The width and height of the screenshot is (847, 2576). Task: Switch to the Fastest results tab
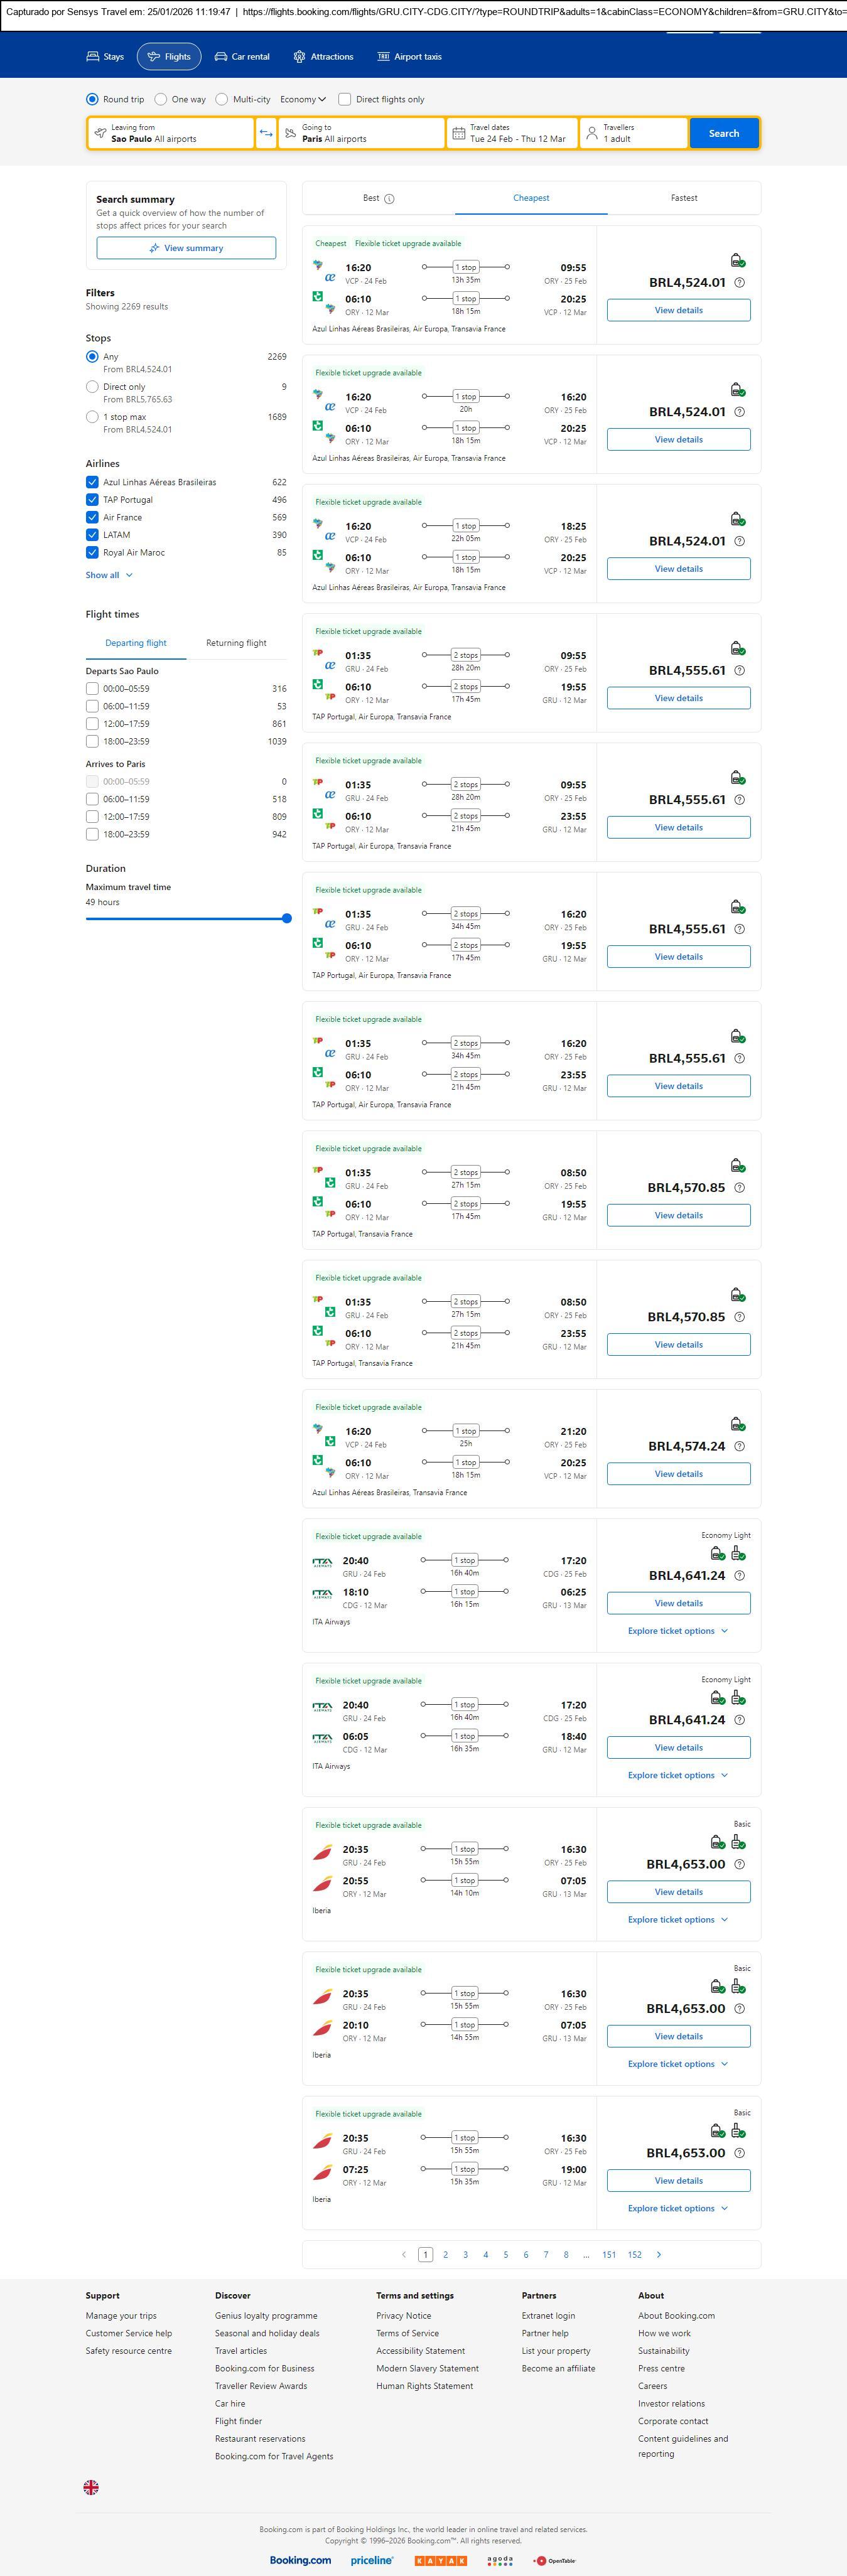click(684, 198)
